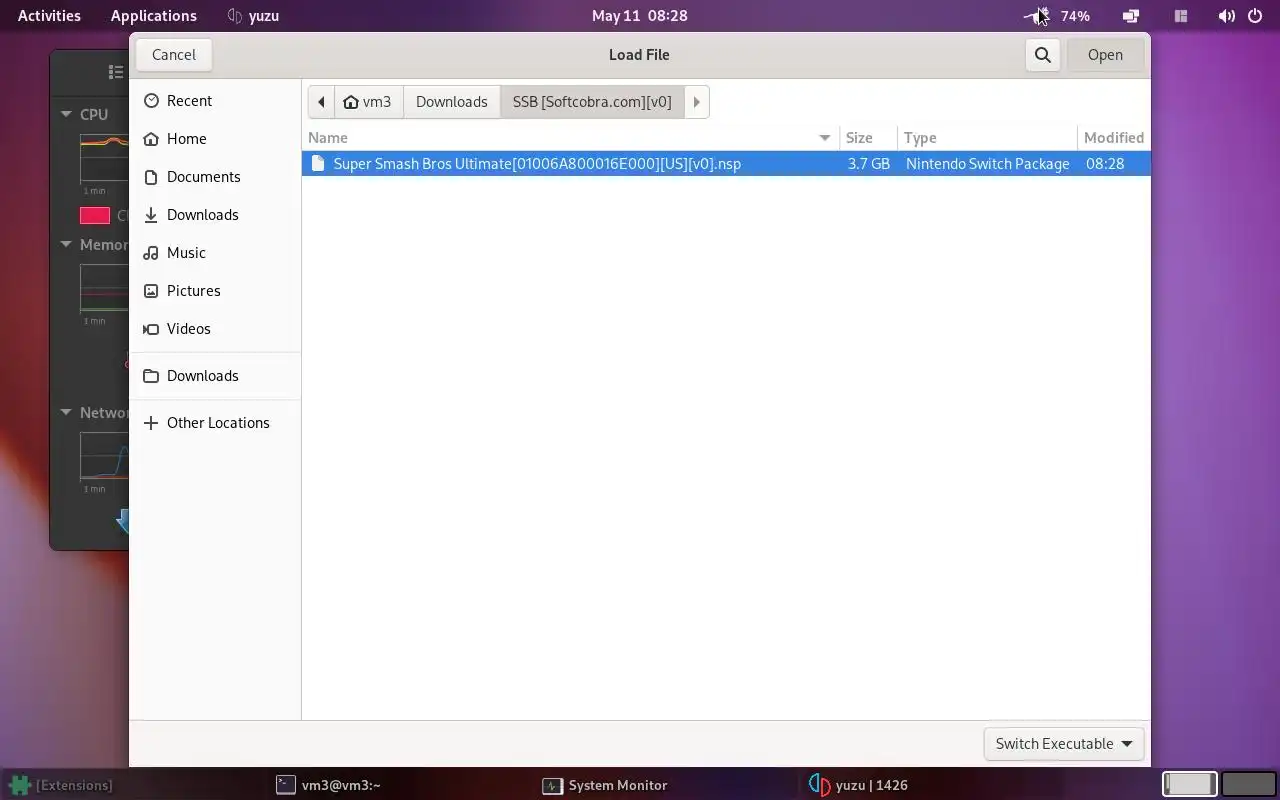Image resolution: width=1280 pixels, height=800 pixels.
Task: Open Music folder in sidebar
Action: click(215, 253)
